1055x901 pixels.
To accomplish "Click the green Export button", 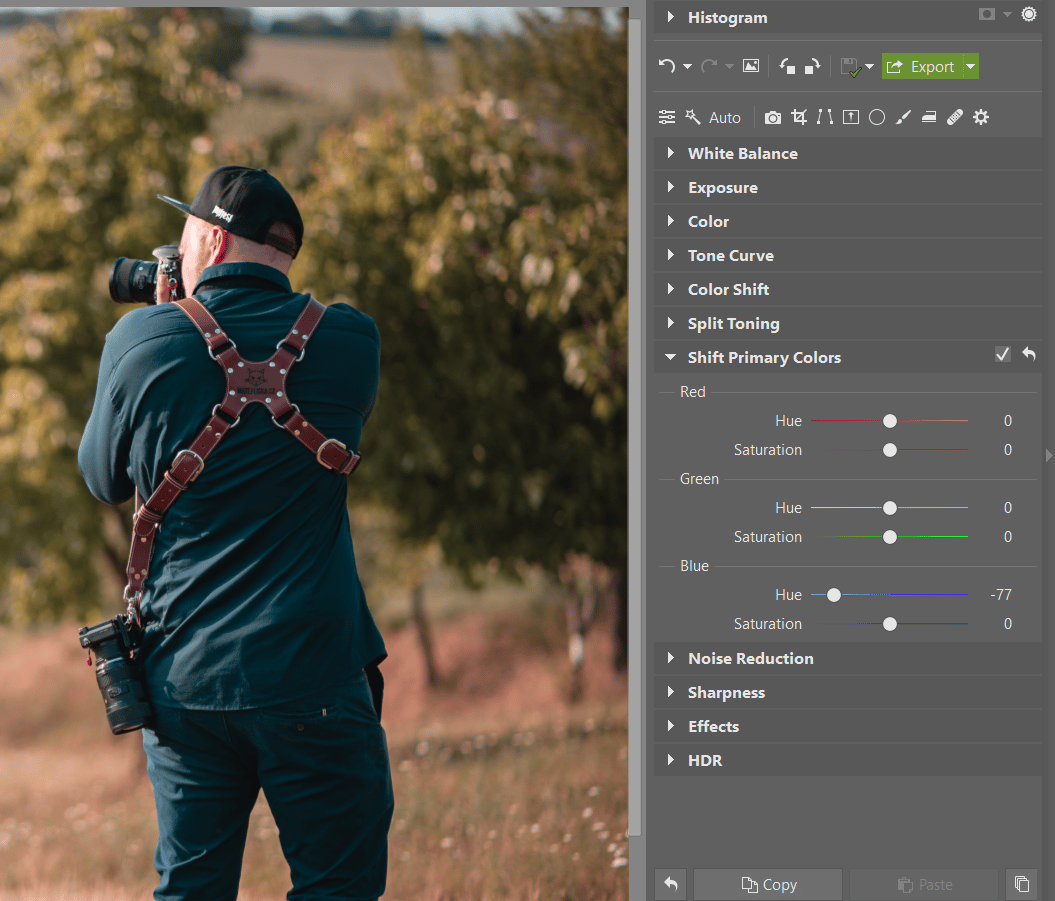I will (922, 67).
